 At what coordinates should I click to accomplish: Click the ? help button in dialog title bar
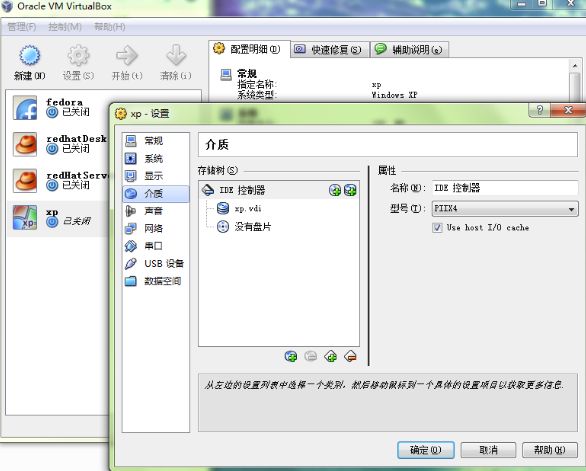coord(540,110)
